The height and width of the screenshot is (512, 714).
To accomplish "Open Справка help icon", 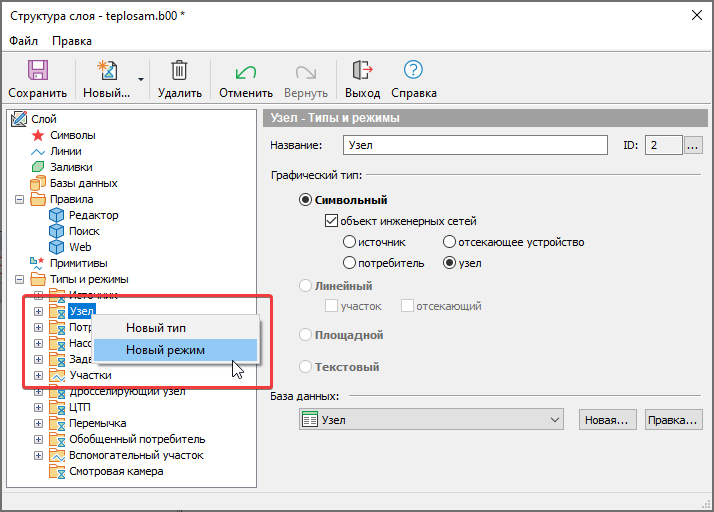I will click(413, 71).
